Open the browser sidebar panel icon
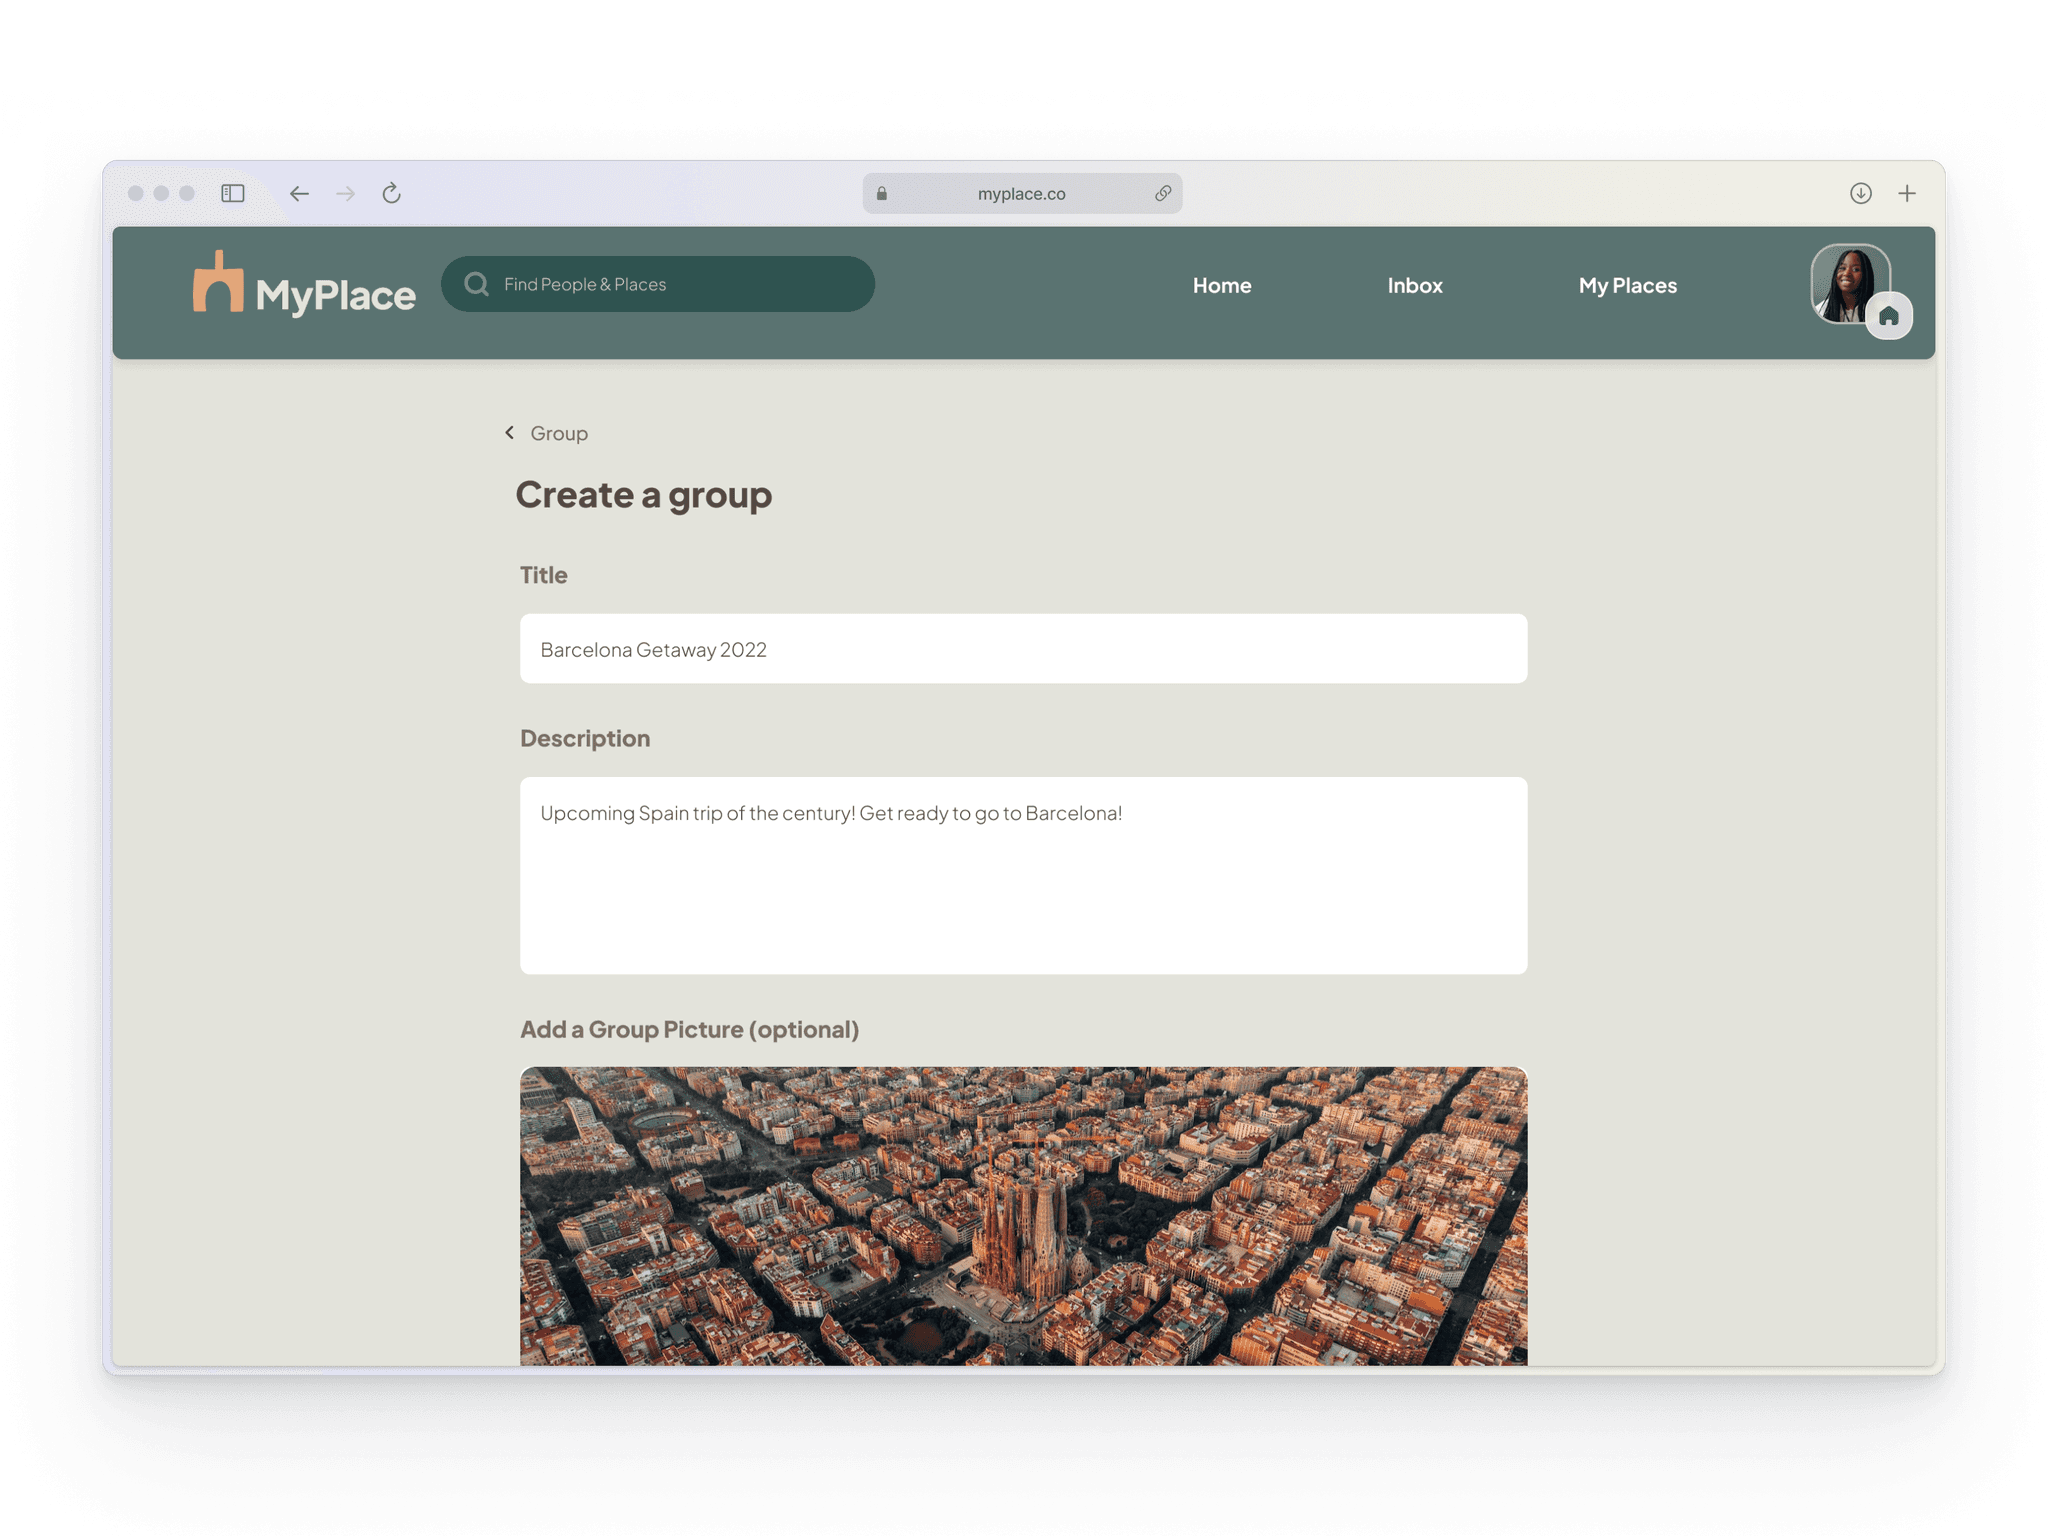 pos(233,193)
